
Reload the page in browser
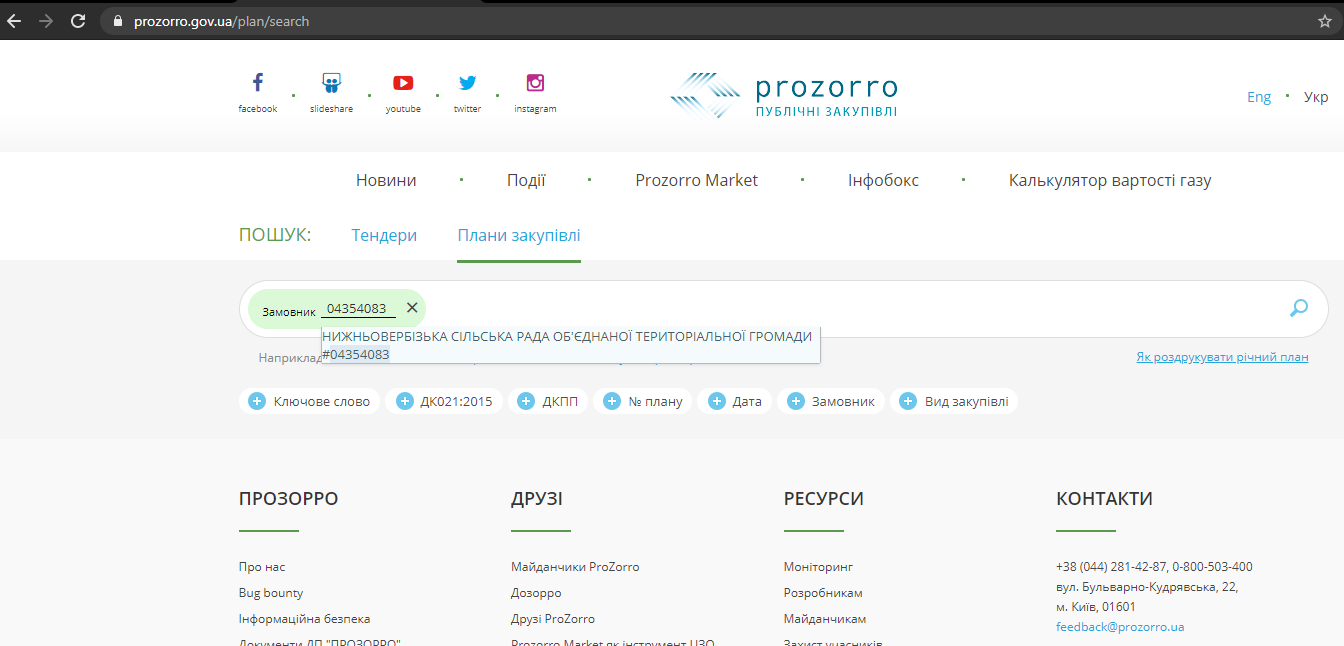tap(78, 21)
